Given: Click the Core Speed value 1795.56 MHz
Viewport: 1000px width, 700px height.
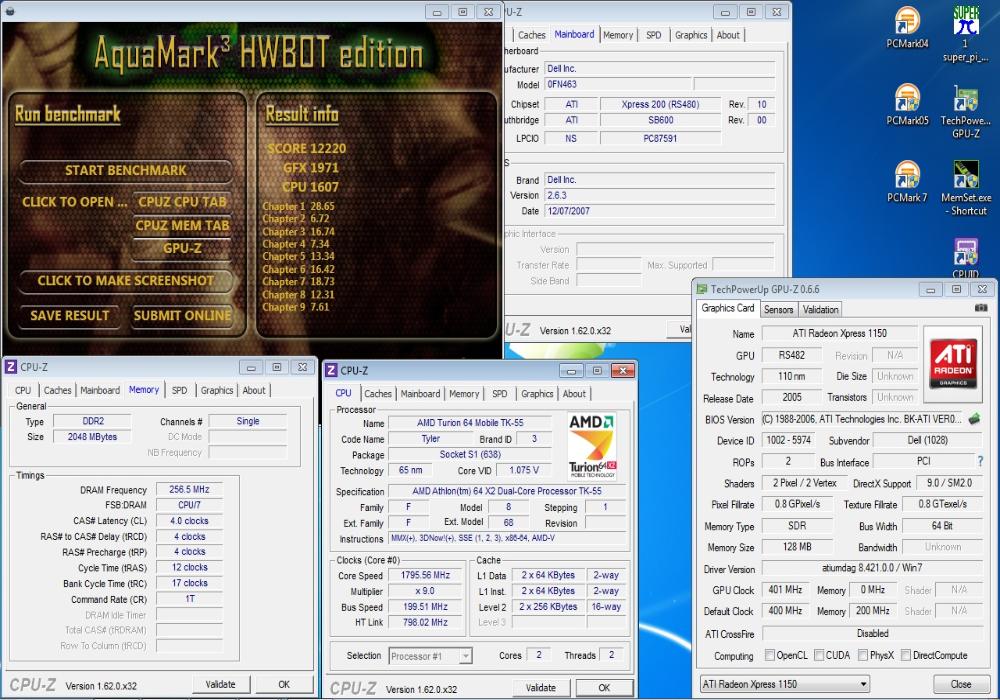Looking at the screenshot, I should click(425, 575).
